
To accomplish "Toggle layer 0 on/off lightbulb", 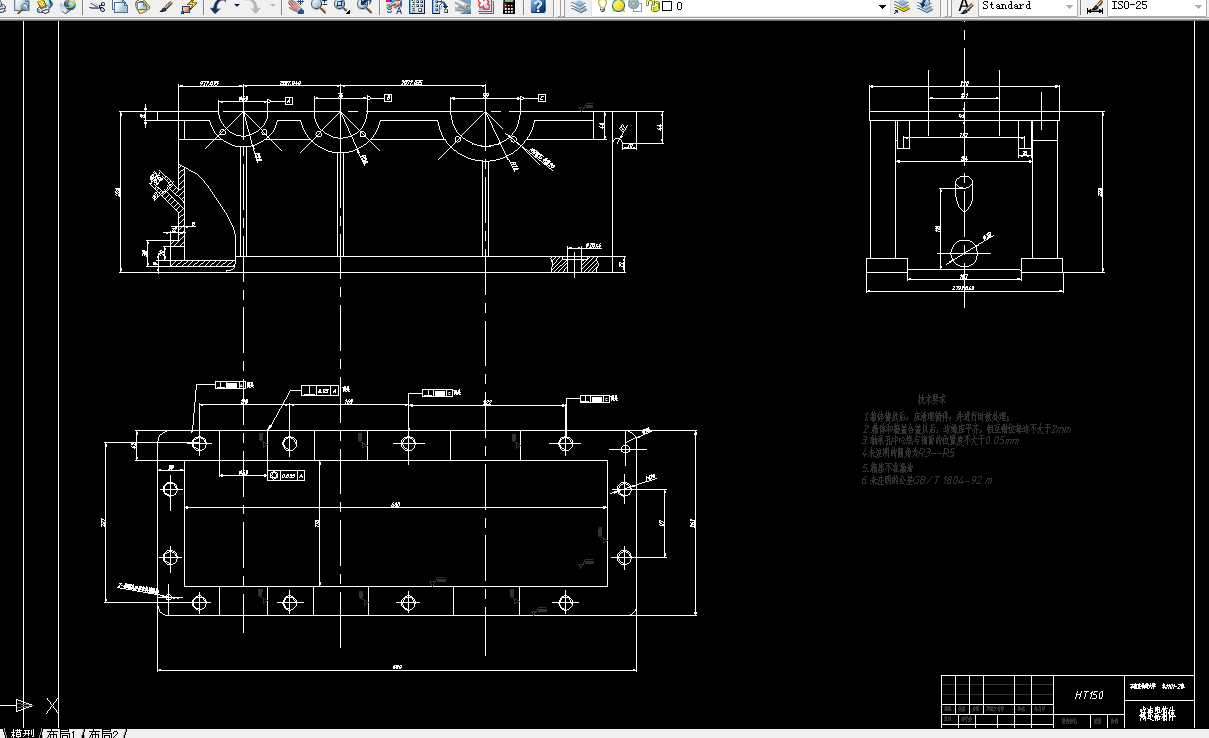I will tap(602, 6).
